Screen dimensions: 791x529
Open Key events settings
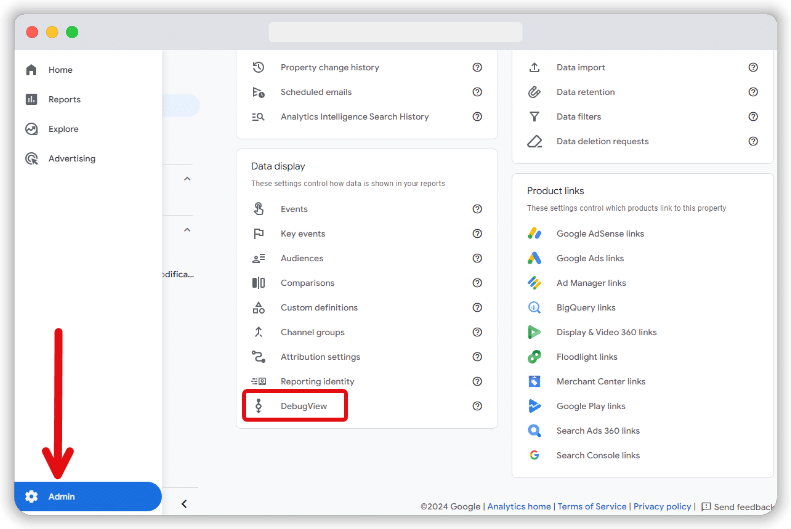[303, 233]
